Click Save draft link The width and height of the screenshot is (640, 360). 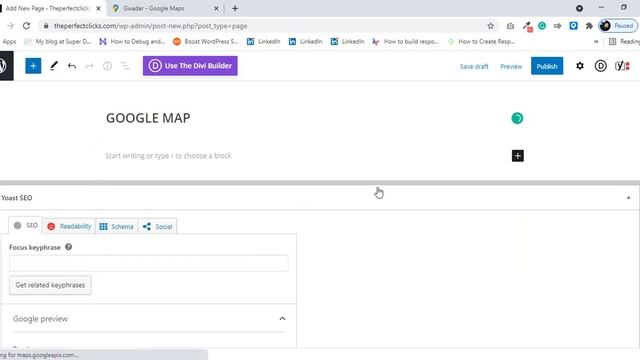474,66
